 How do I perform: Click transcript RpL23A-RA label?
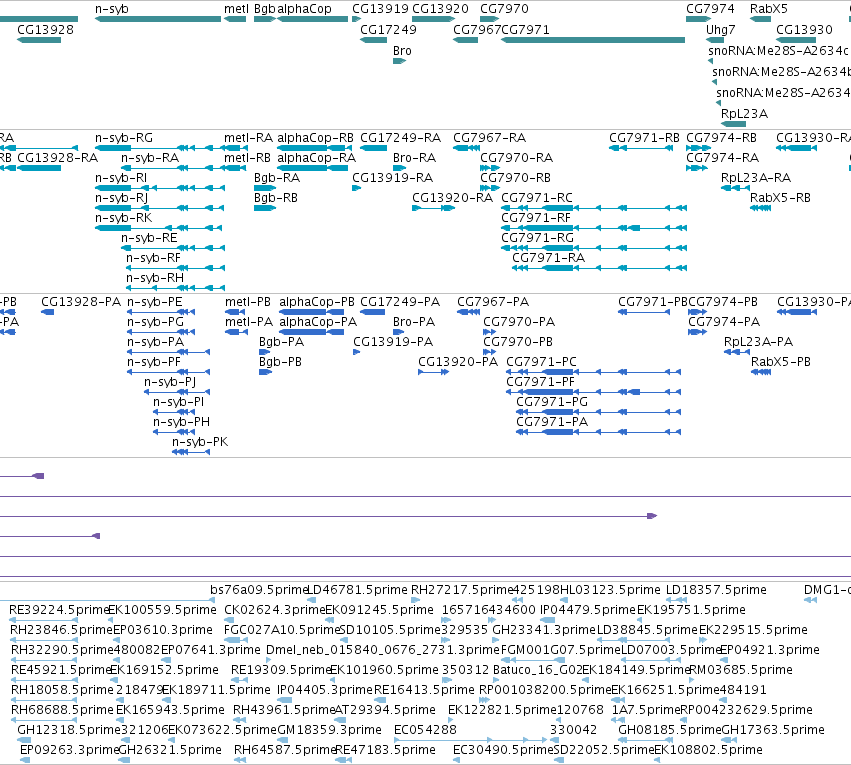pyautogui.click(x=756, y=178)
